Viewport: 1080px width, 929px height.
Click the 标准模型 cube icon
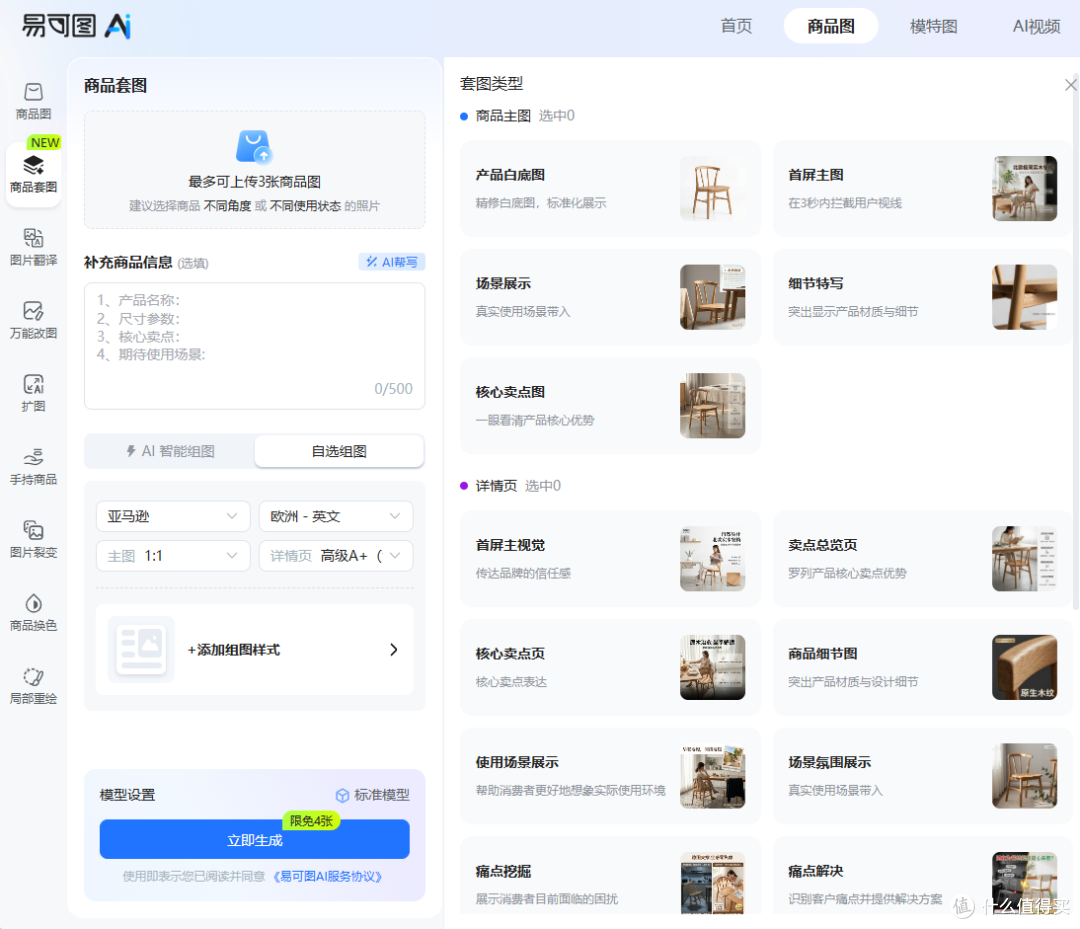342,795
